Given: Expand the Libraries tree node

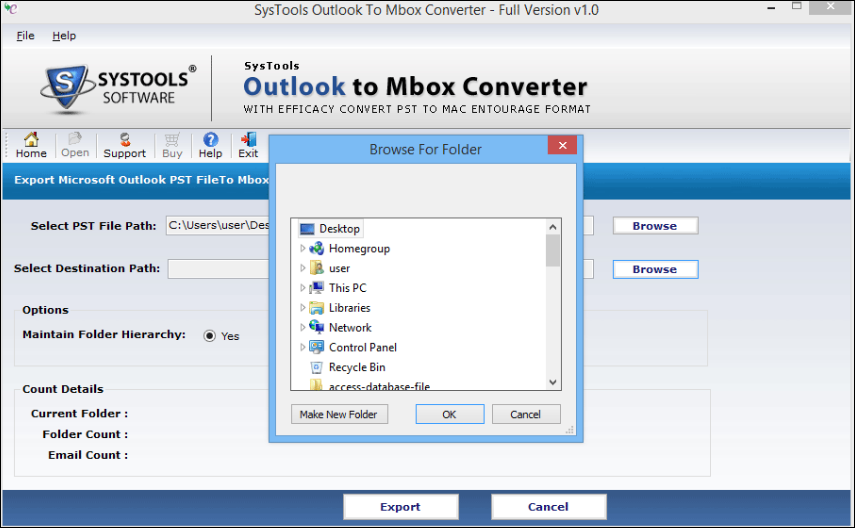Looking at the screenshot, I should click(x=303, y=308).
